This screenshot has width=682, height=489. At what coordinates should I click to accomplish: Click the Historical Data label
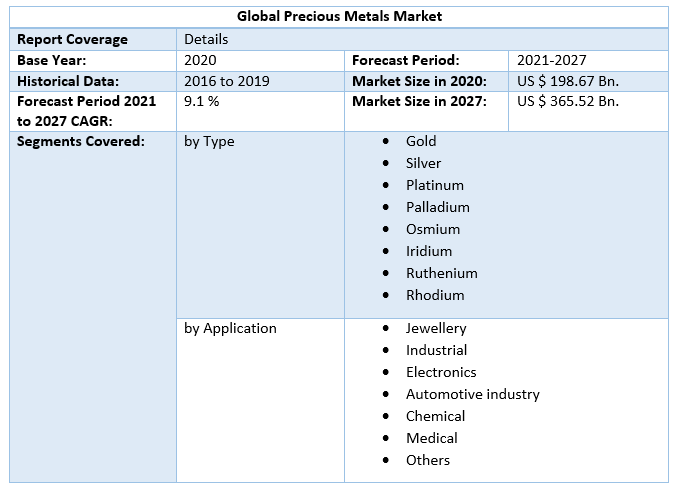[68, 81]
